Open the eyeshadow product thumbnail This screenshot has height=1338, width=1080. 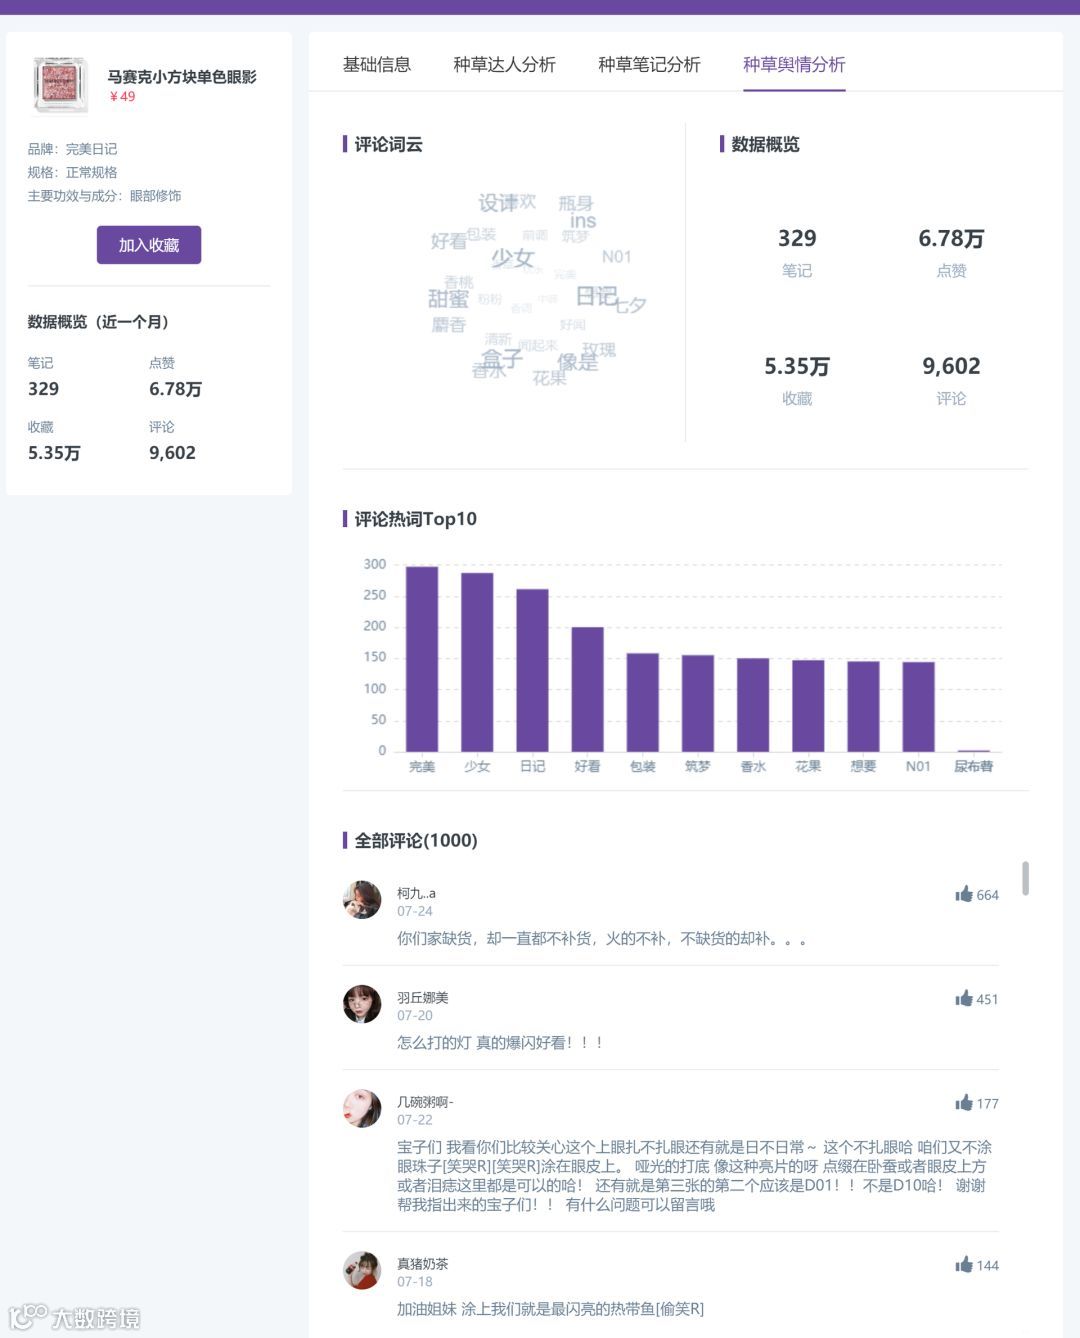point(61,85)
